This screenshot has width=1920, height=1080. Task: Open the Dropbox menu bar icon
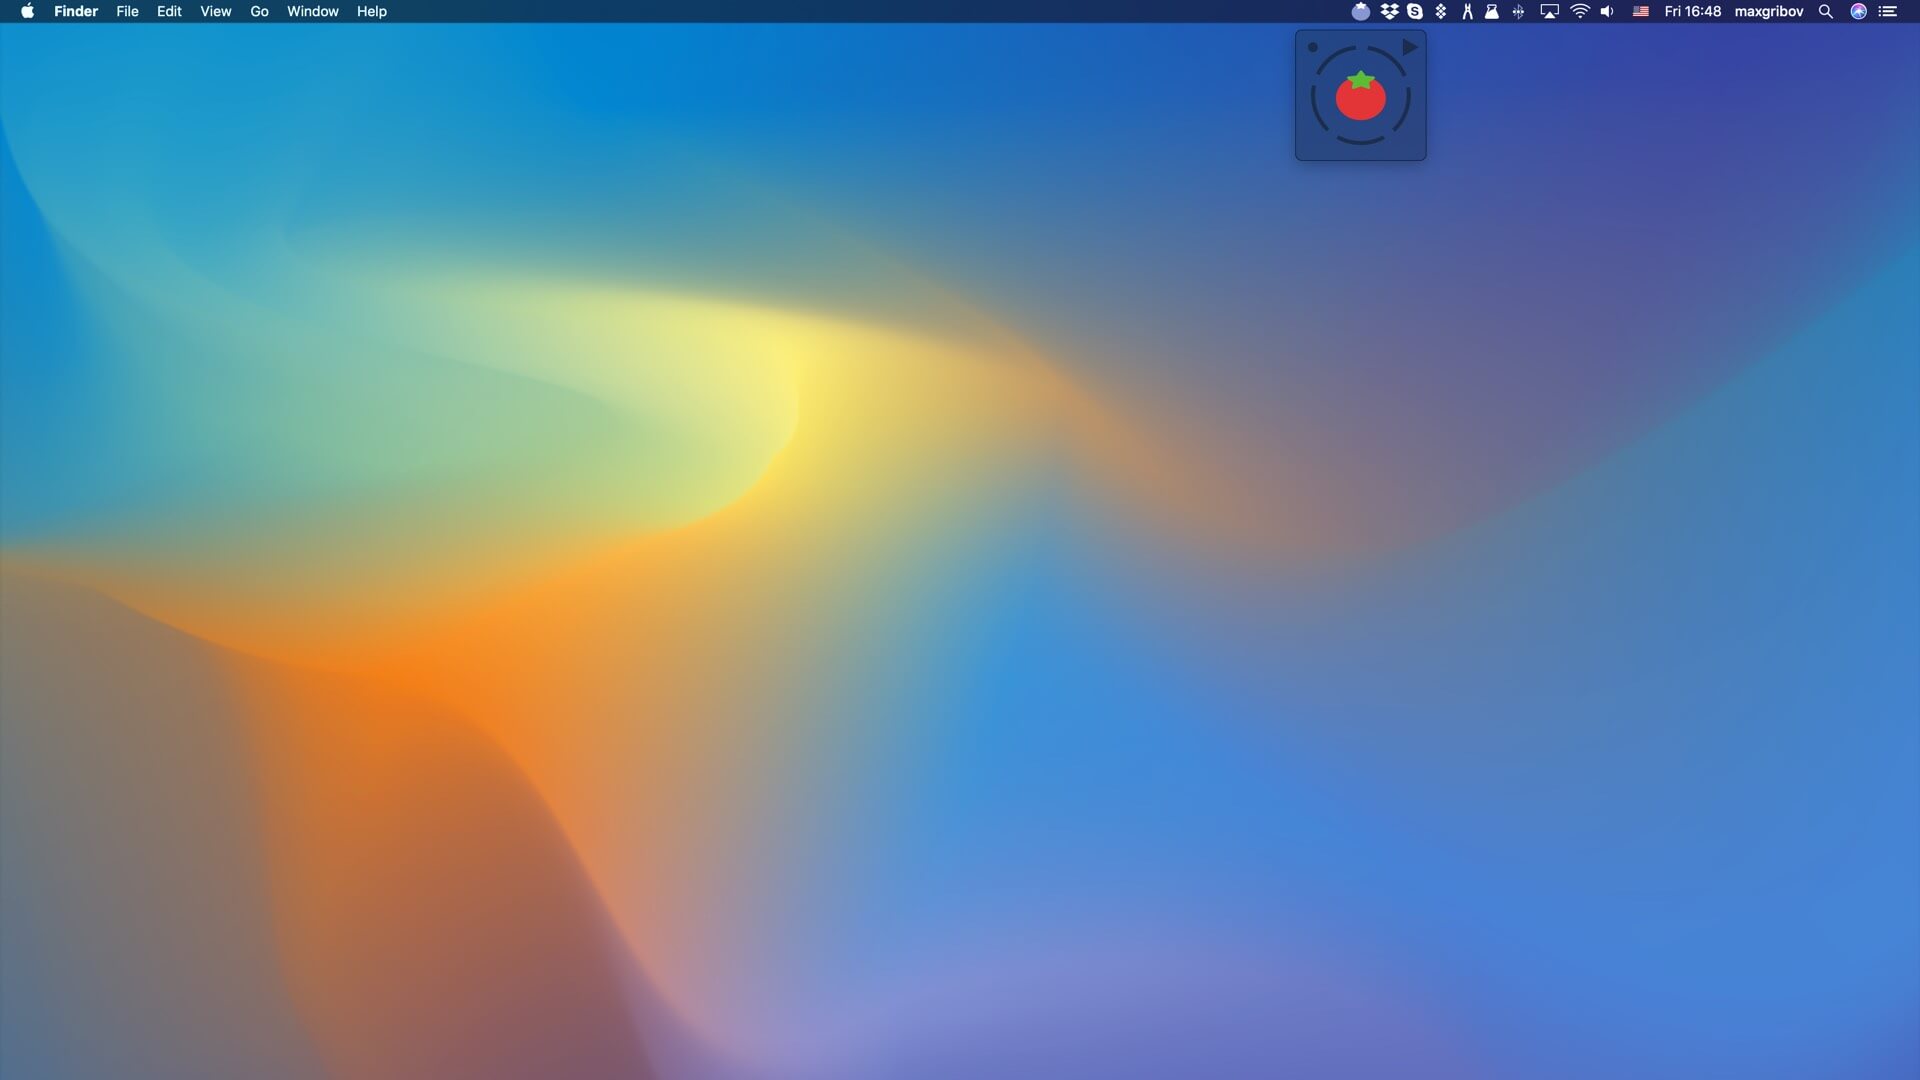tap(1389, 12)
